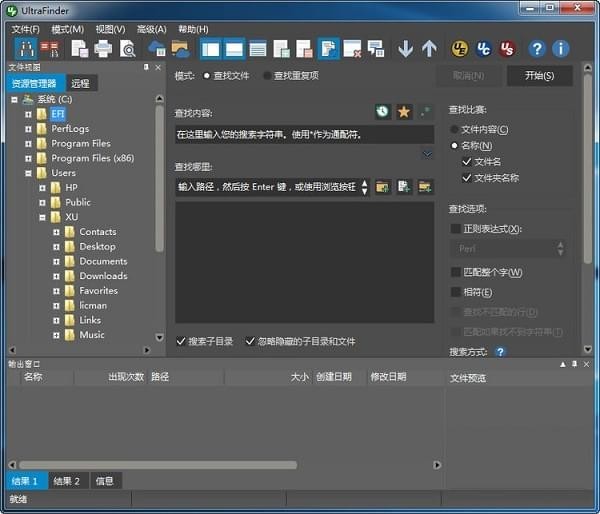
Task: Click the 开始(S) start button
Action: [540, 76]
